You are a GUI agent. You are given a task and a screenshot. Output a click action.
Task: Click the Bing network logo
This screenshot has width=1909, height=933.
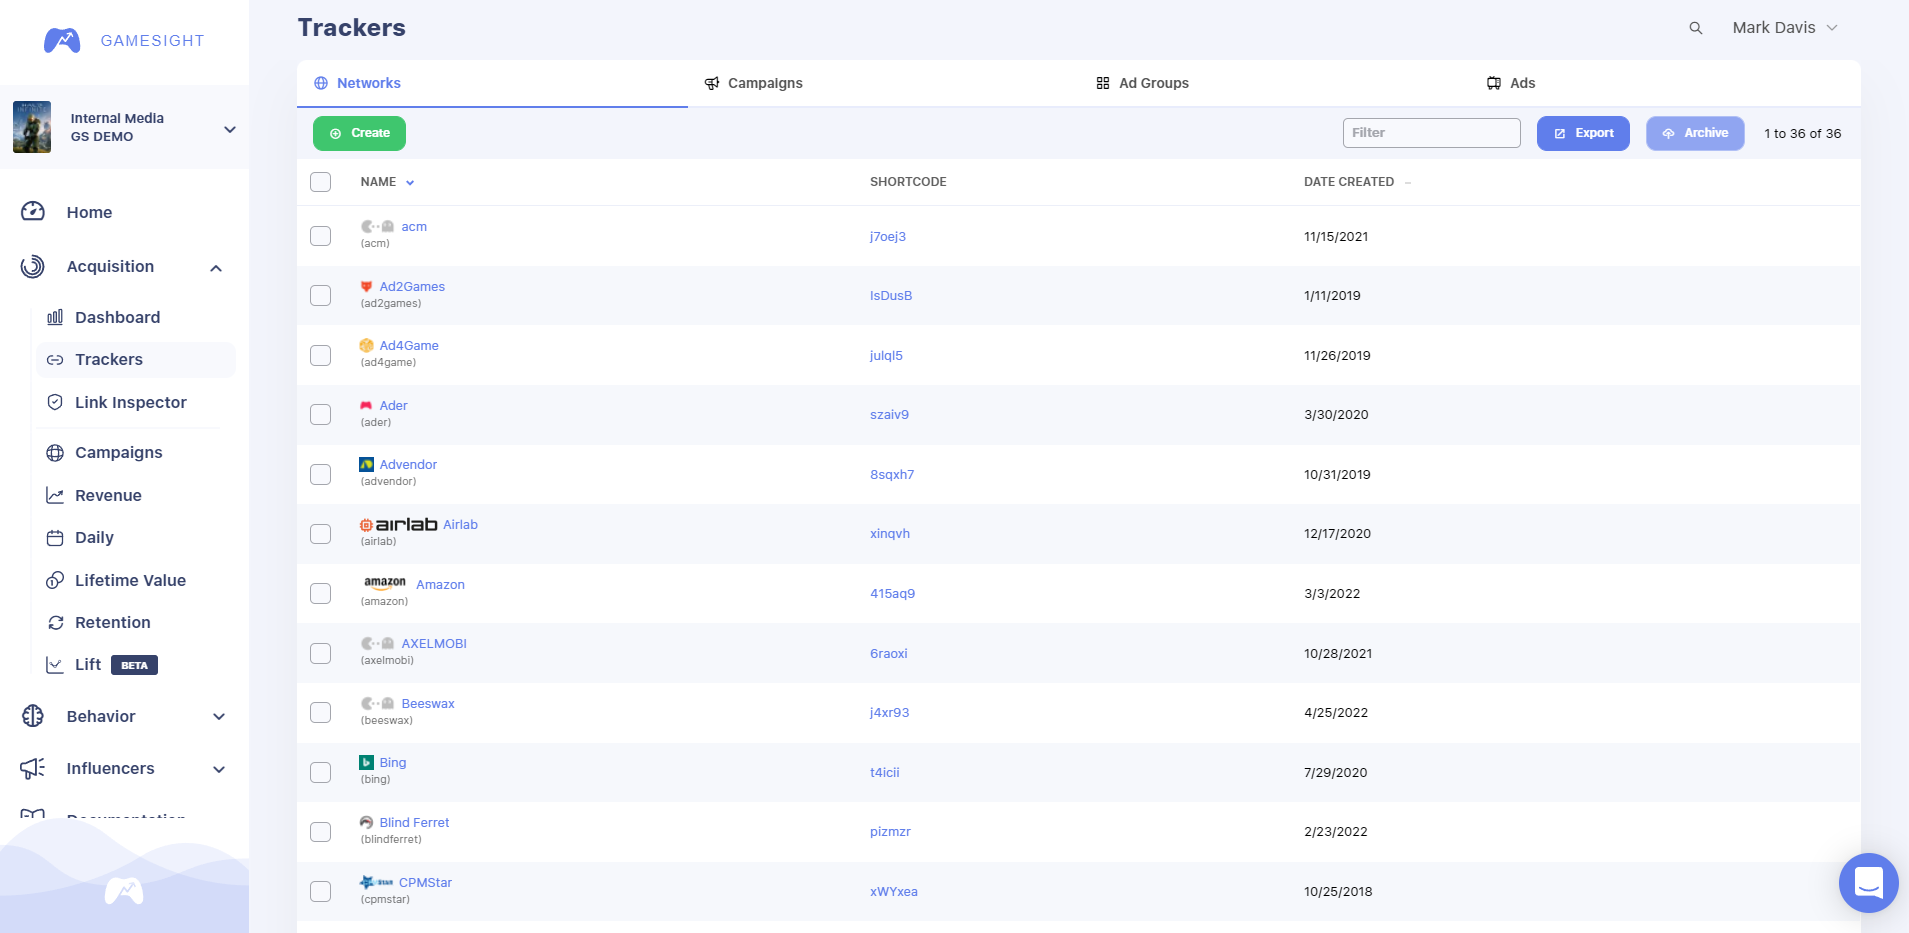click(366, 762)
